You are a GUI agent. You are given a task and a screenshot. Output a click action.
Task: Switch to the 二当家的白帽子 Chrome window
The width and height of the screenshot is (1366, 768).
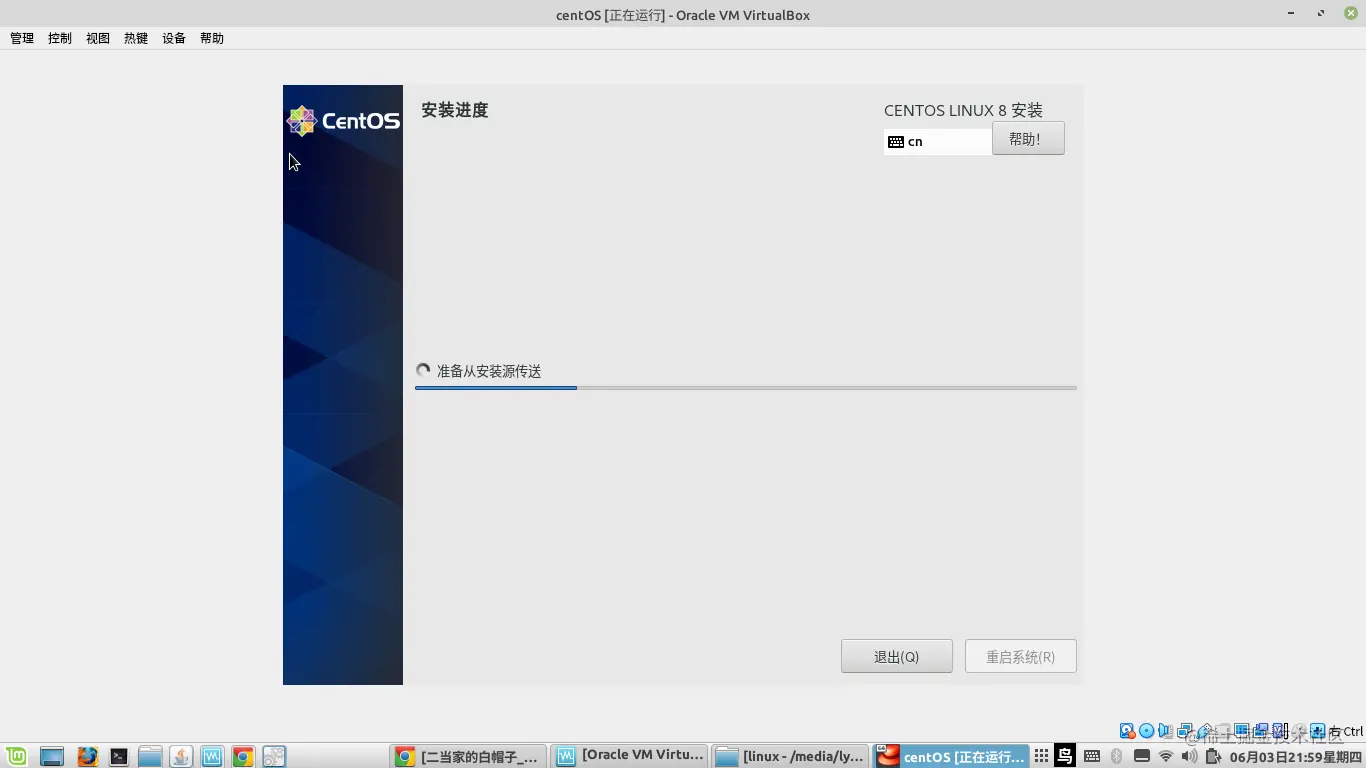468,756
